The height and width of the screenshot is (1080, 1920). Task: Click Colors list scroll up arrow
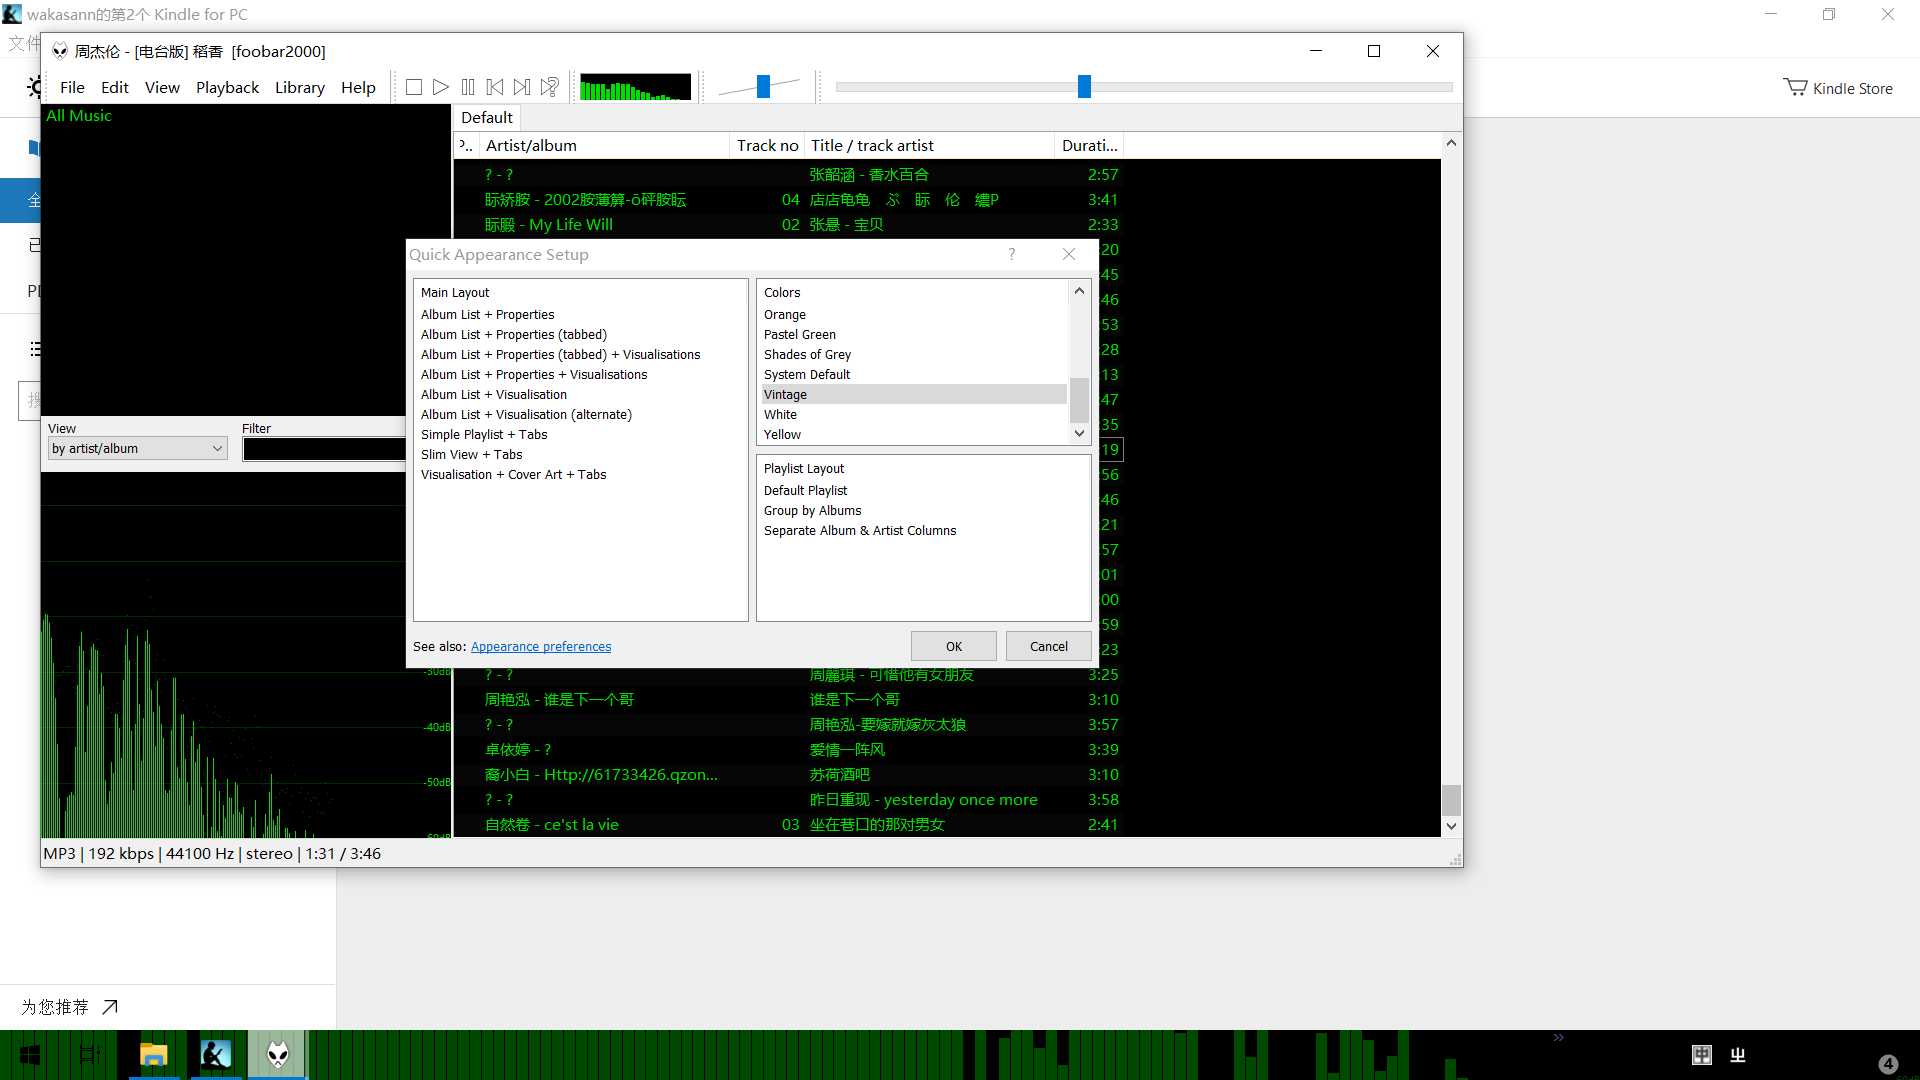tap(1079, 291)
